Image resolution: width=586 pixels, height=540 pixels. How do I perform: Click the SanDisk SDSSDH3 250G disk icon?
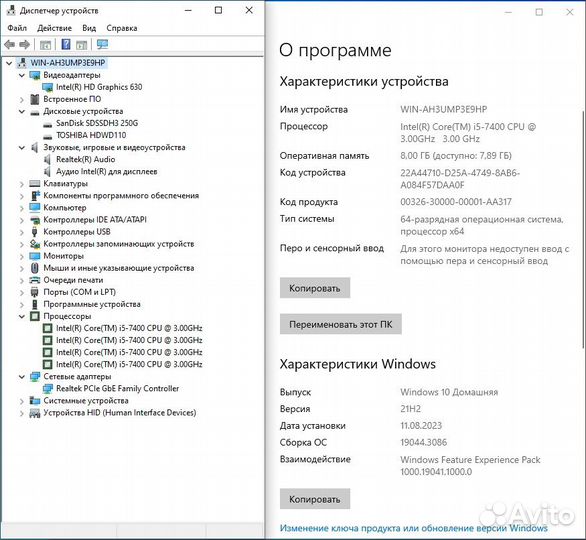point(48,124)
